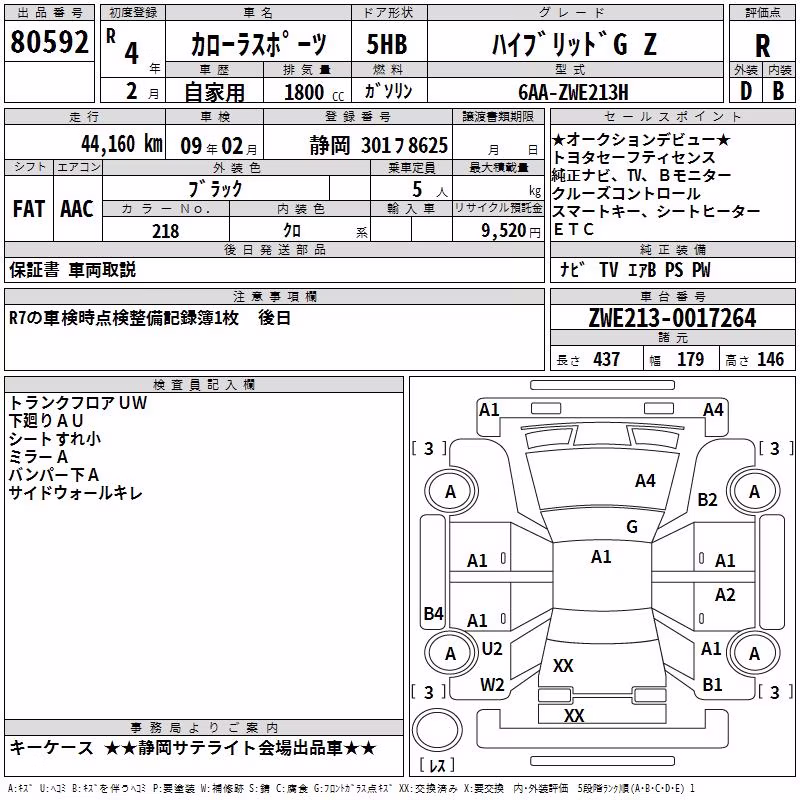Click chassis number ZWE213-0017264
The height and width of the screenshot is (800, 800).
672,318
